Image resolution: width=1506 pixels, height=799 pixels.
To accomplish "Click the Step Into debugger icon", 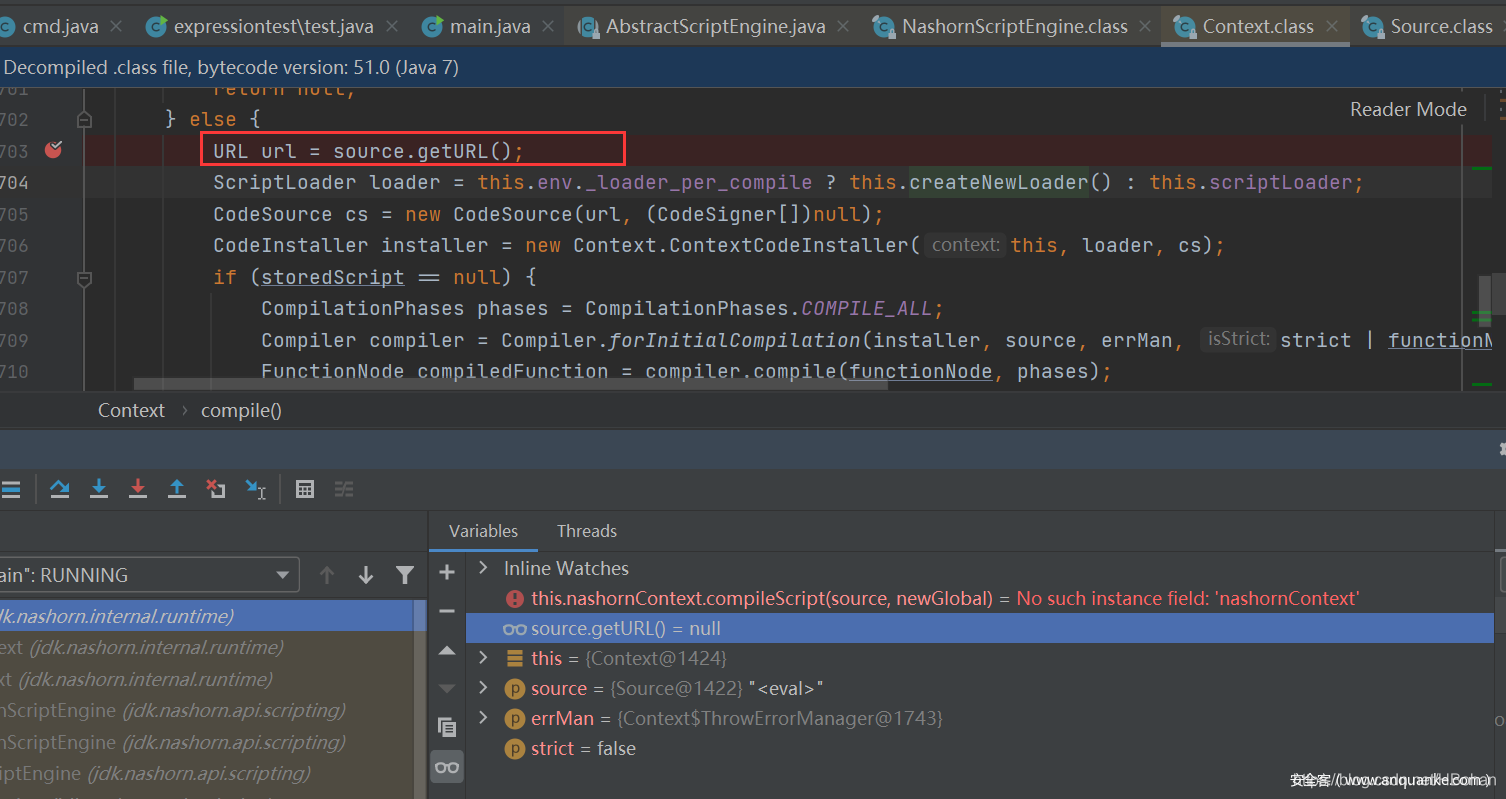I will click(x=99, y=489).
